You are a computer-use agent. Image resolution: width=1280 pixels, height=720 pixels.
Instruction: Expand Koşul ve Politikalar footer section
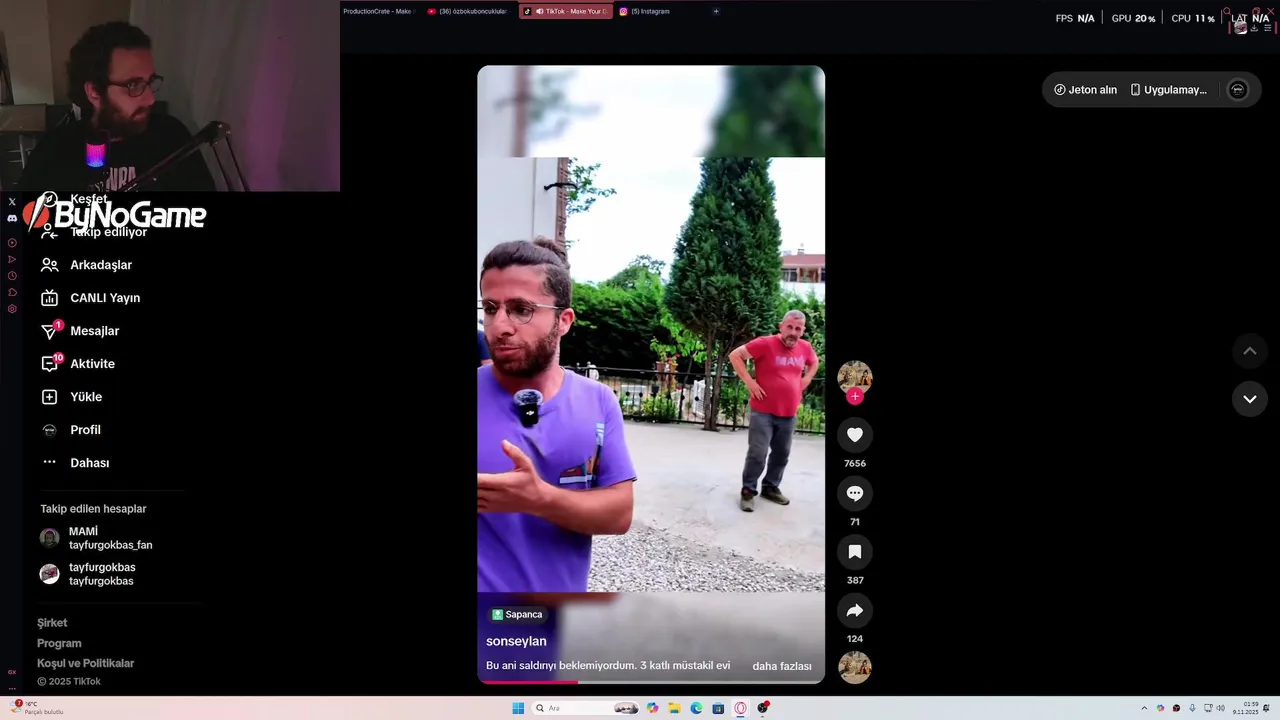tap(85, 663)
